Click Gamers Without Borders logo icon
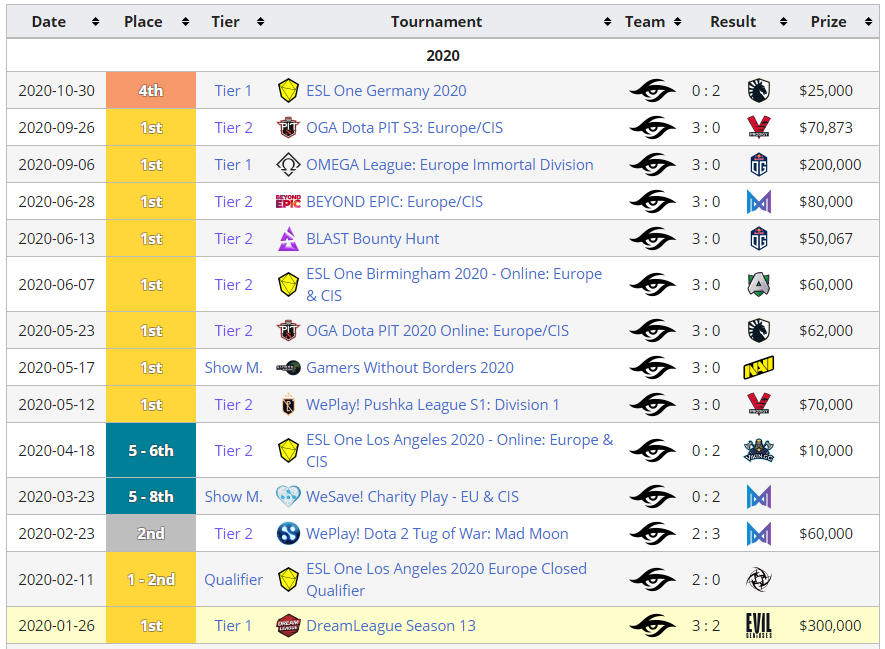 [288, 368]
